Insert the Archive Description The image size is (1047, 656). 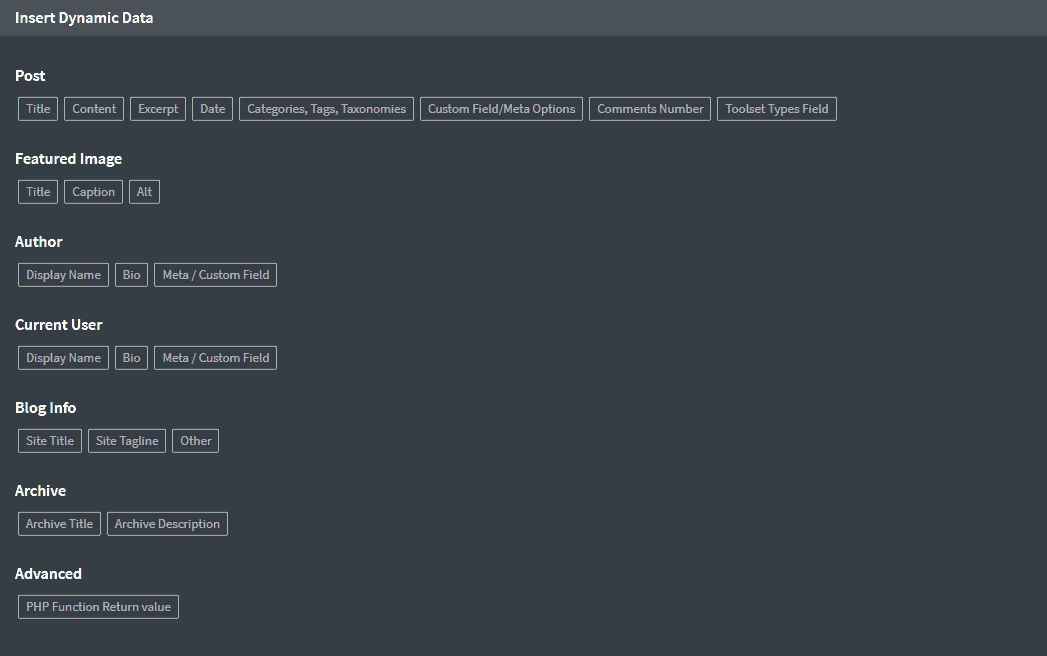coord(167,523)
